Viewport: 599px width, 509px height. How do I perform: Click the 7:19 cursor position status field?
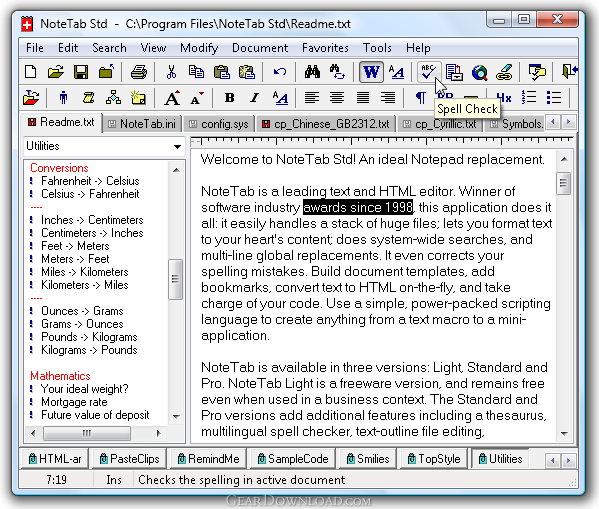pyautogui.click(x=56, y=480)
